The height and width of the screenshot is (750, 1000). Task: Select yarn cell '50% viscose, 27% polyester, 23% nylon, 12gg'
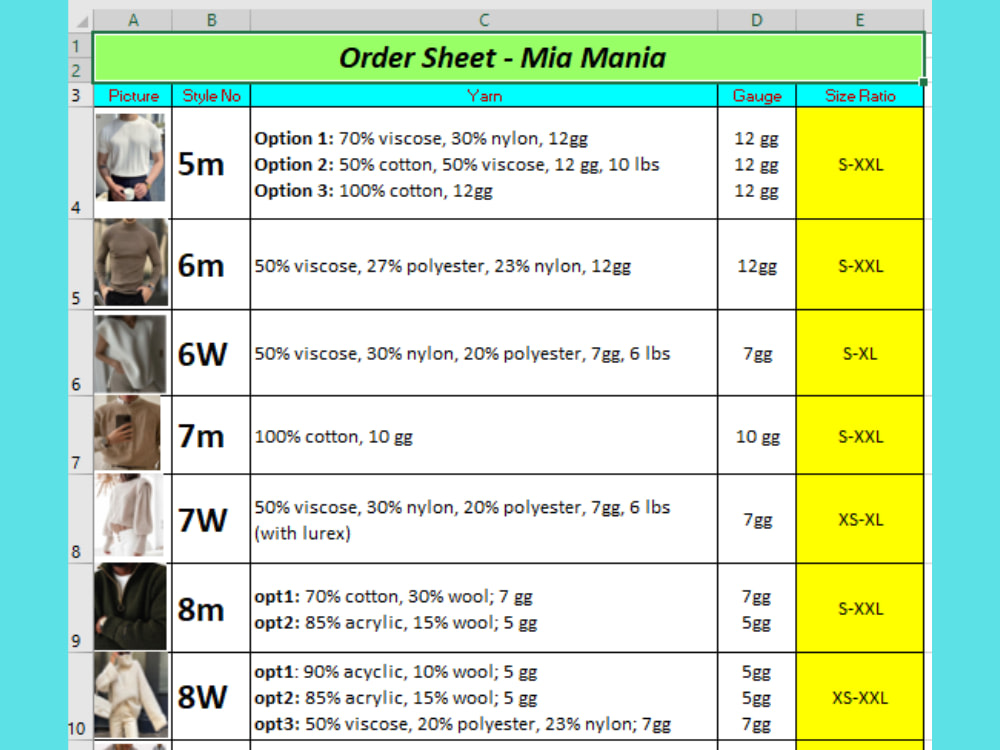pyautogui.click(x=484, y=265)
